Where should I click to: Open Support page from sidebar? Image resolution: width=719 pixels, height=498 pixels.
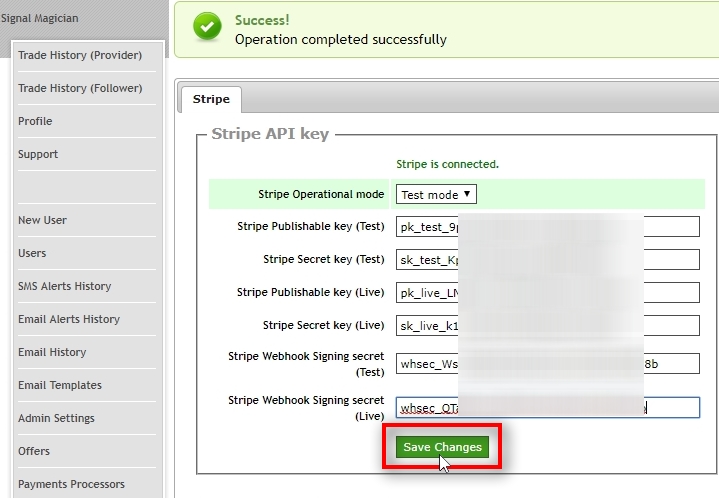coord(38,154)
